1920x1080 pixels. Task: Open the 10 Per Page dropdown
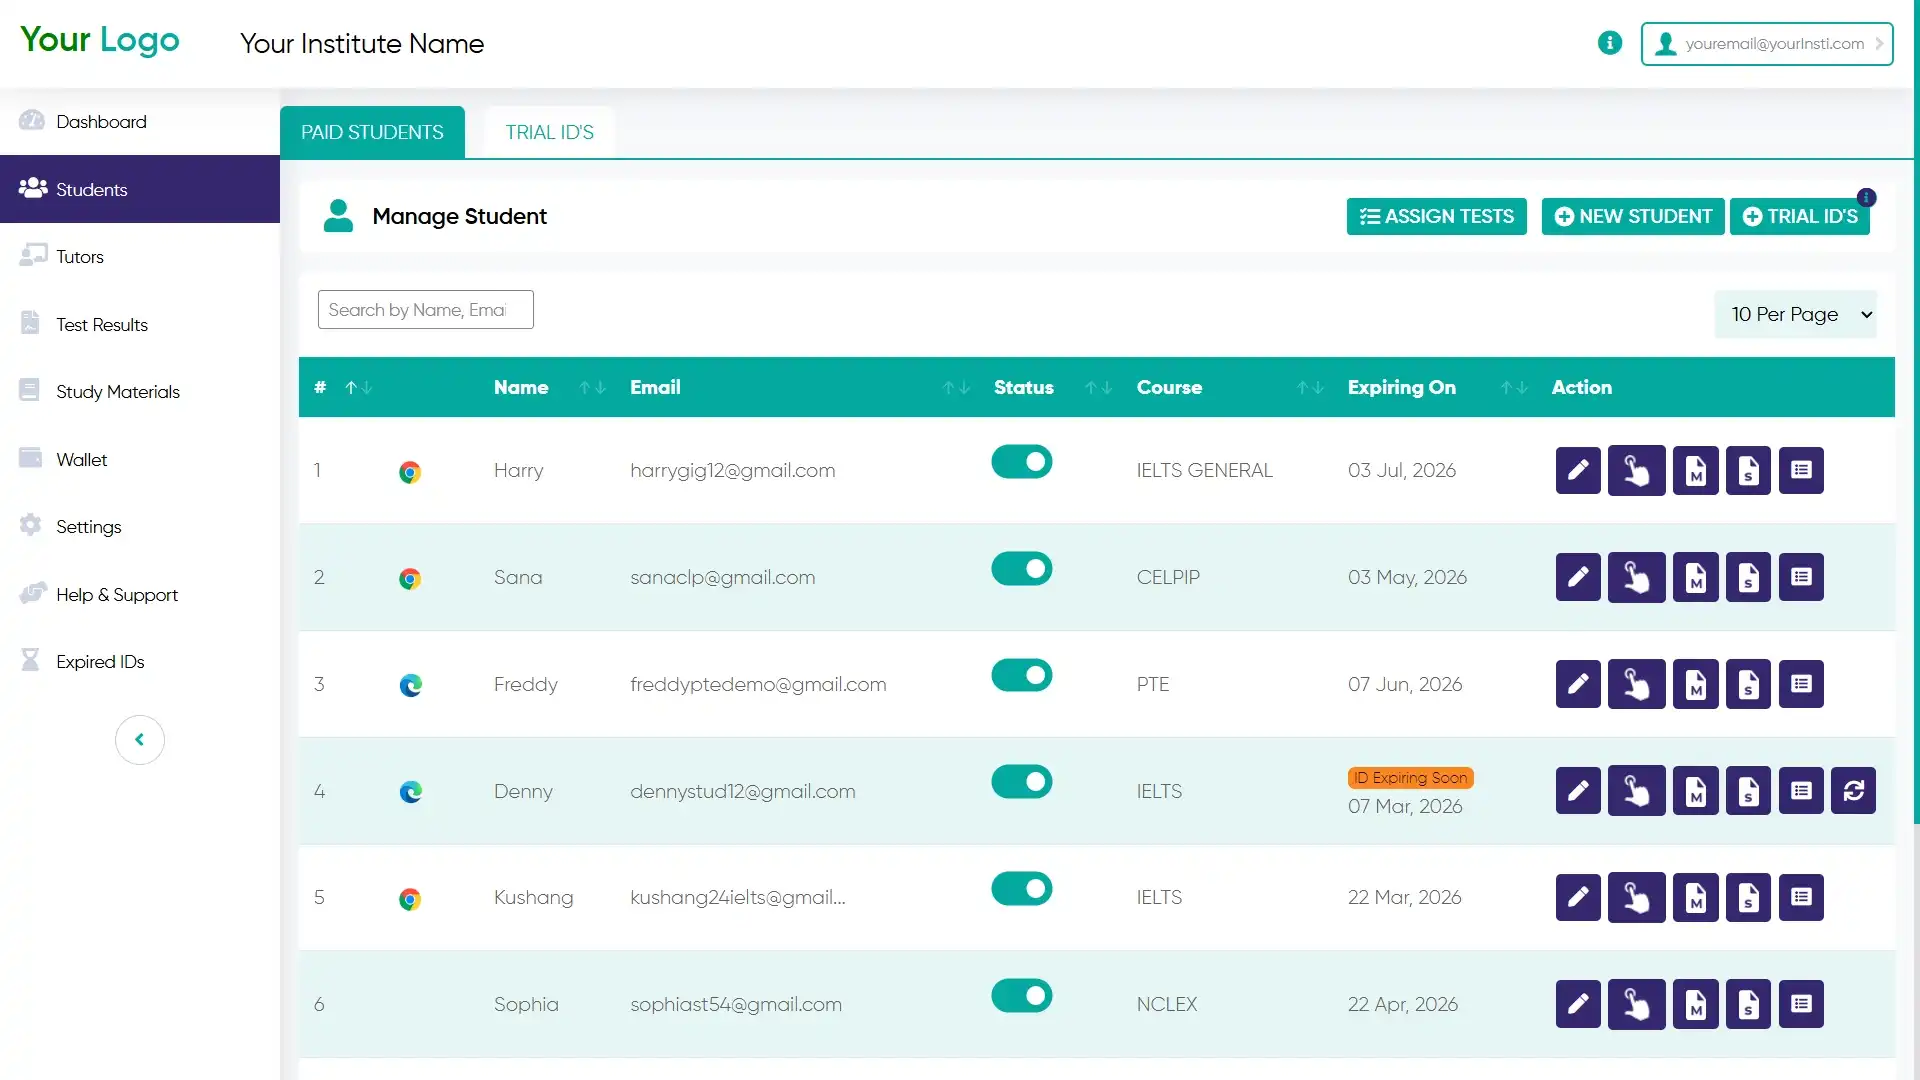click(x=1796, y=314)
